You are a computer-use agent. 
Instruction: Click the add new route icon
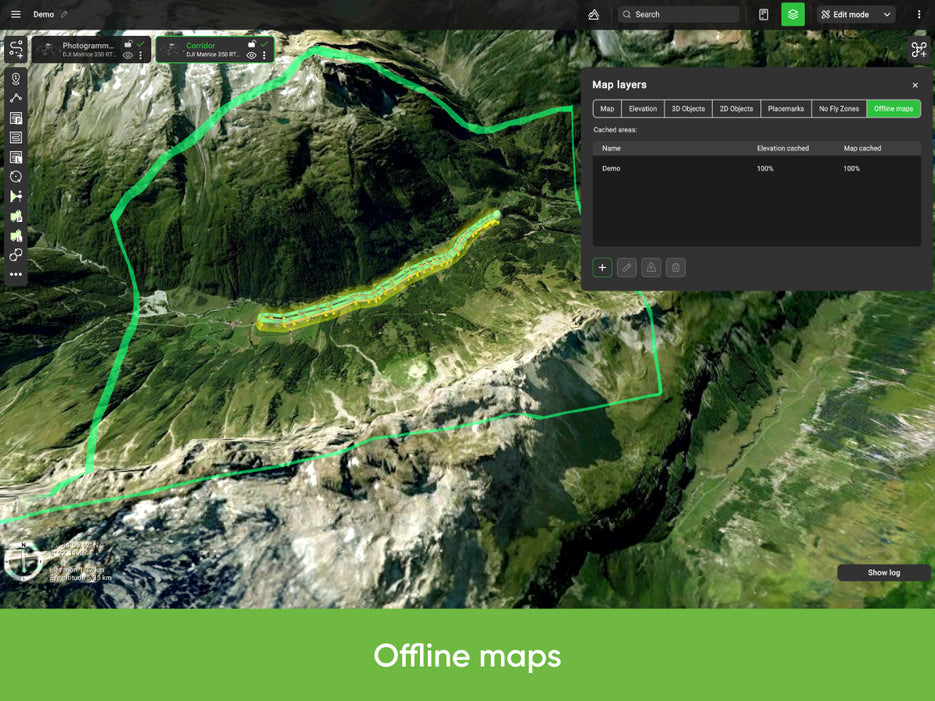(x=16, y=50)
